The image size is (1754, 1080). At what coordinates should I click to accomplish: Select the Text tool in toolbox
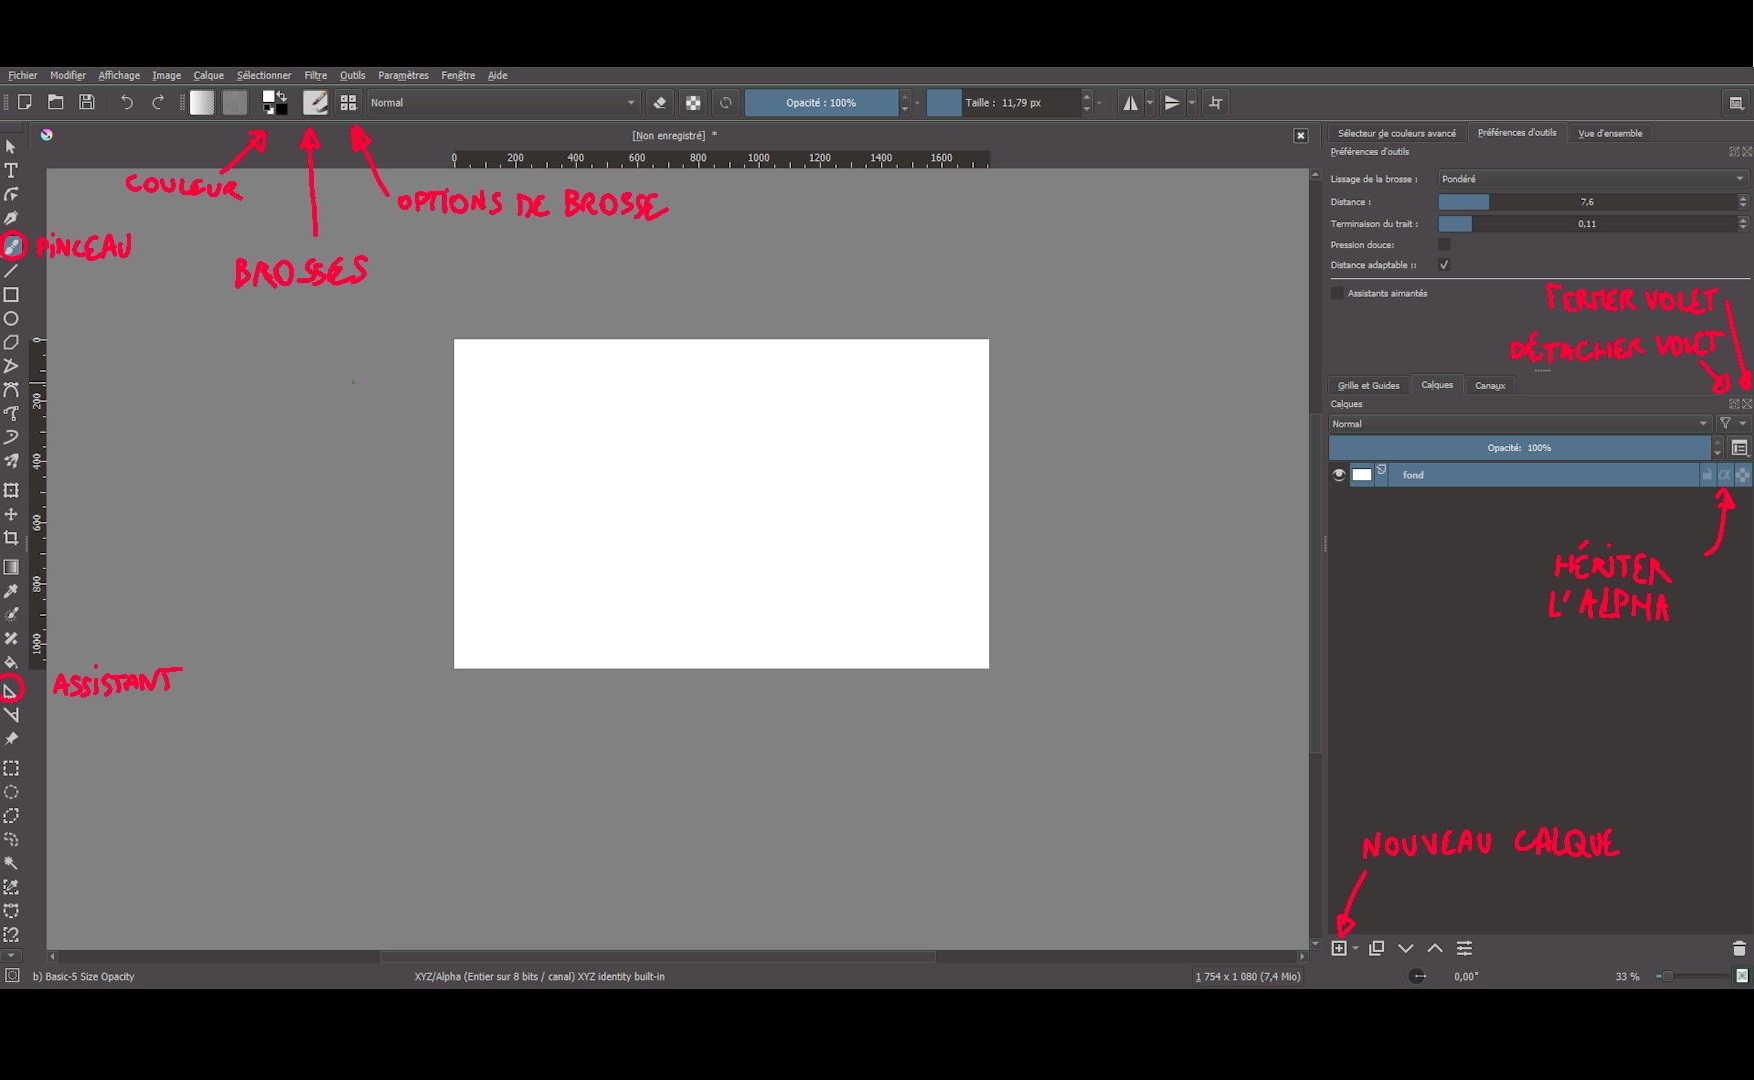click(x=11, y=171)
